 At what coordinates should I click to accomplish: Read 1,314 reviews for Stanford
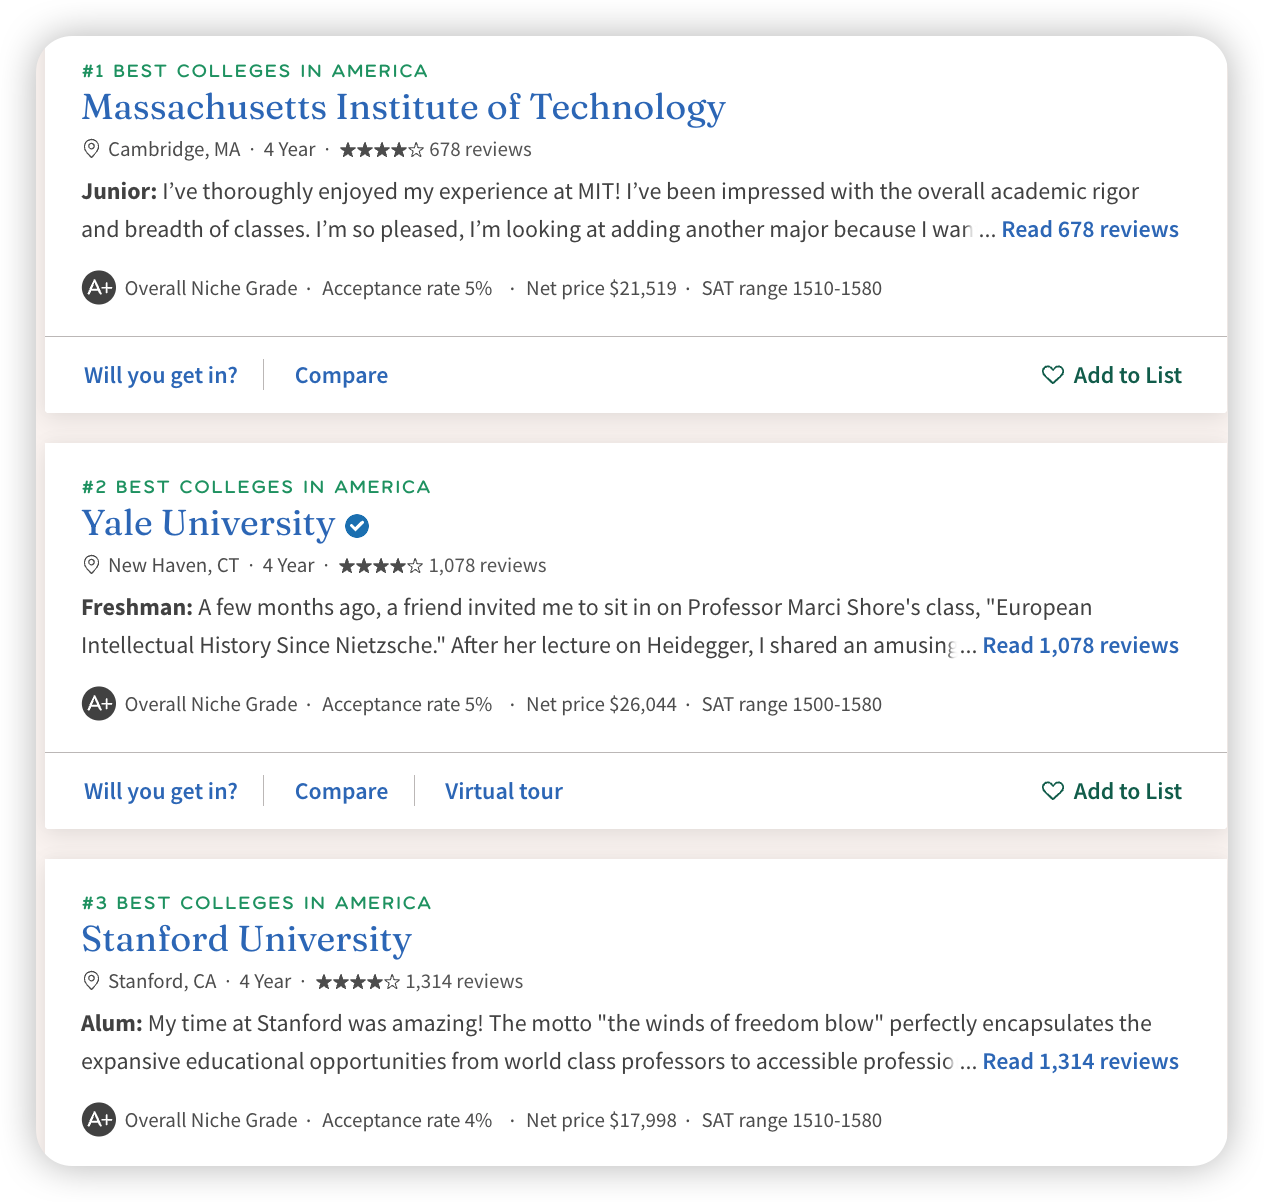[1081, 1061]
